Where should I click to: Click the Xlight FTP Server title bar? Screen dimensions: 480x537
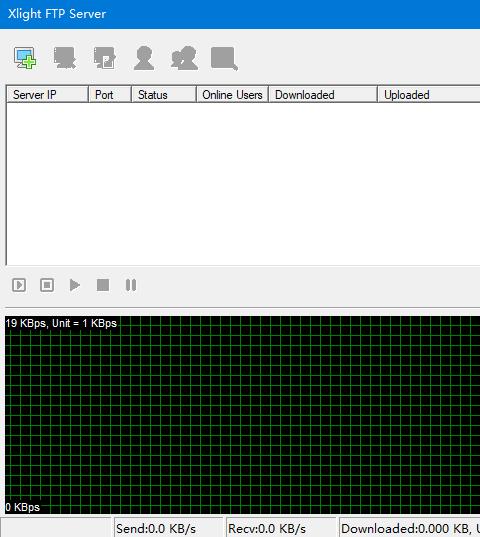coord(240,14)
